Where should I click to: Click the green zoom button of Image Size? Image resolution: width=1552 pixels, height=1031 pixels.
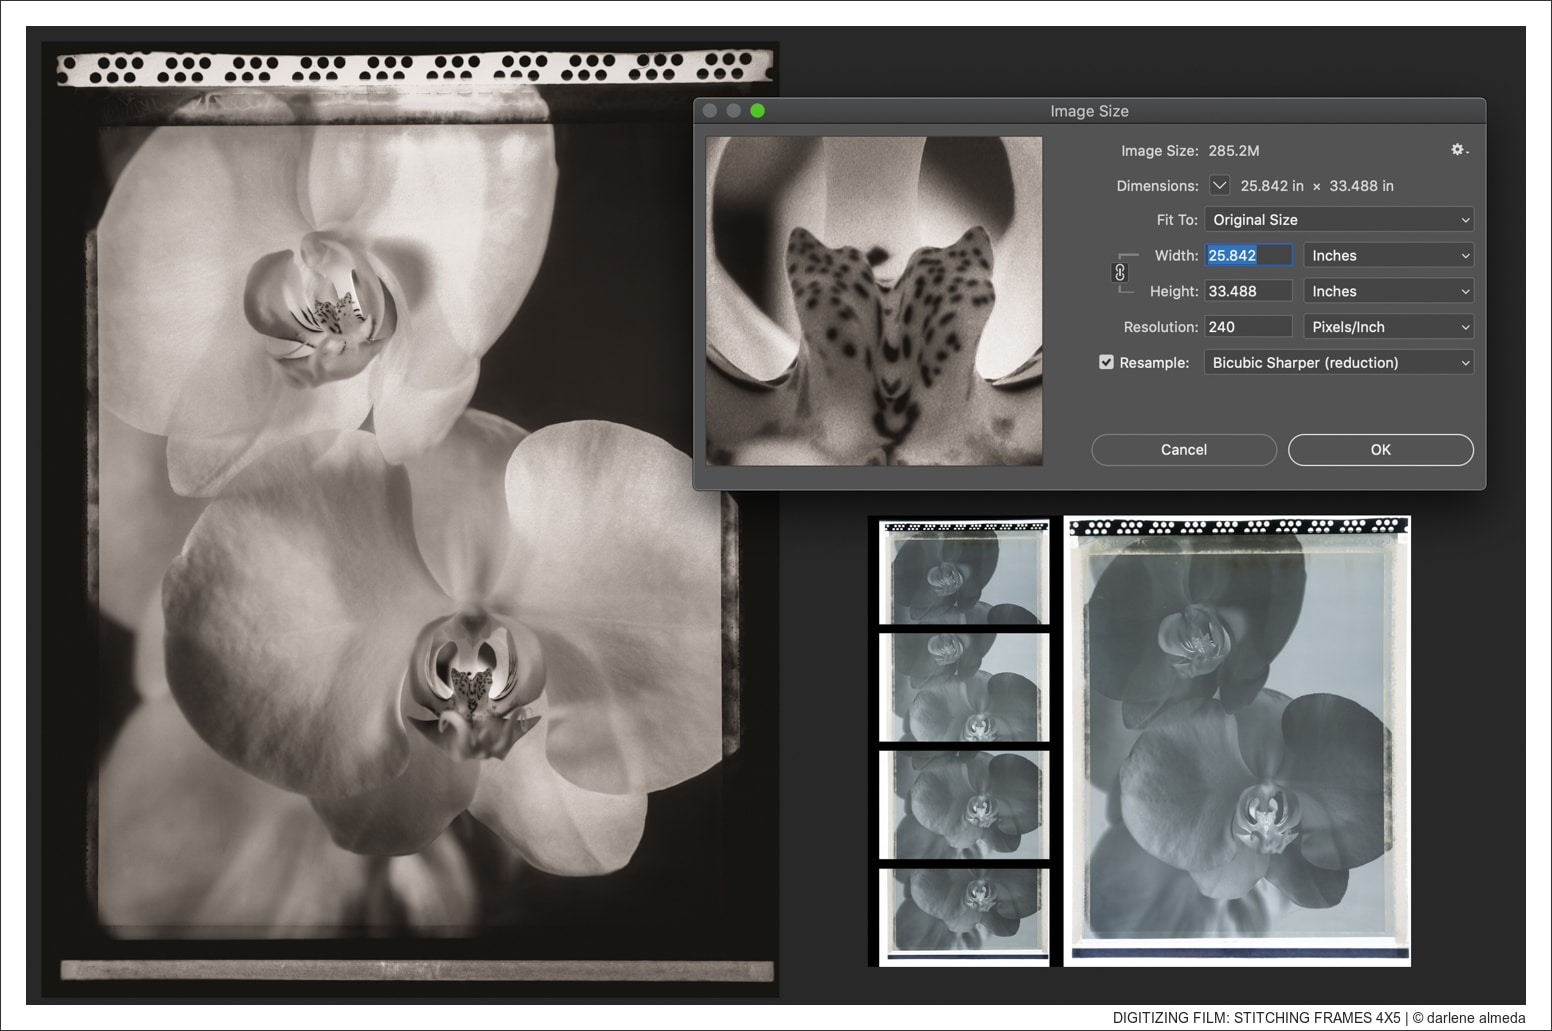point(758,111)
